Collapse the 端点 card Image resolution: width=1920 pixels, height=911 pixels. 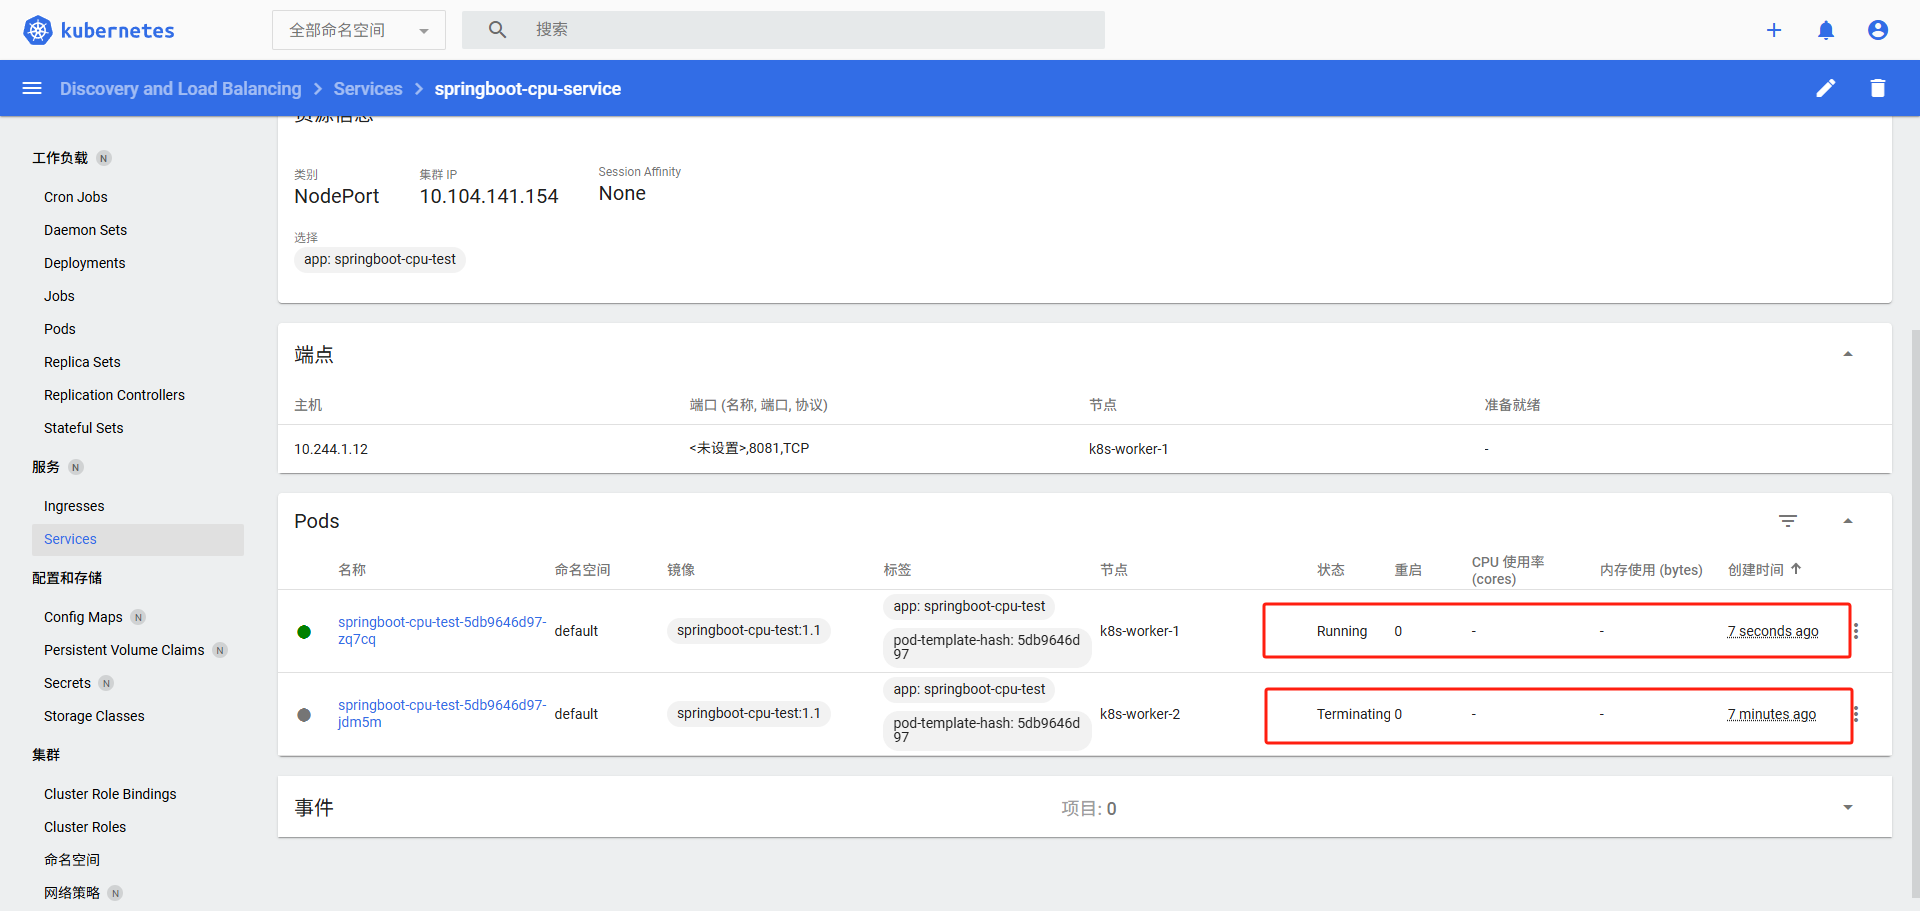pos(1848,354)
